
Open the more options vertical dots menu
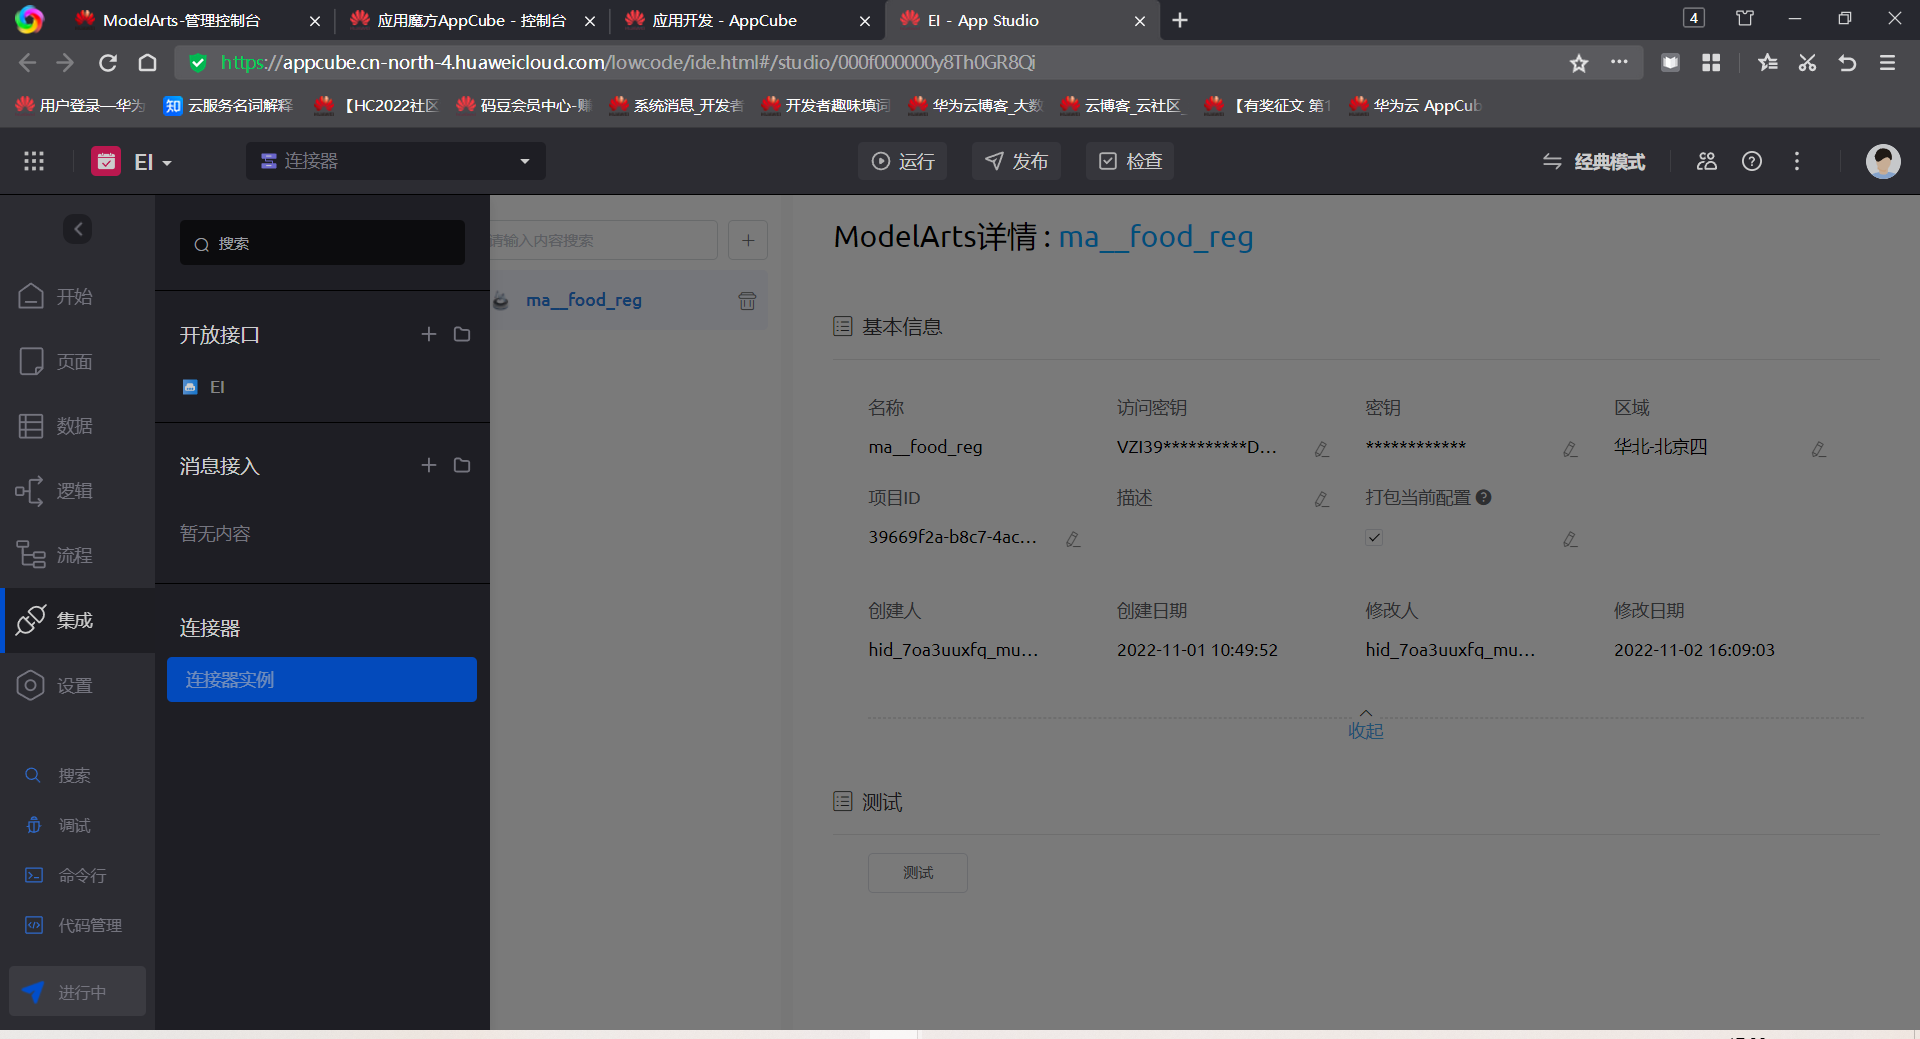[x=1797, y=161]
